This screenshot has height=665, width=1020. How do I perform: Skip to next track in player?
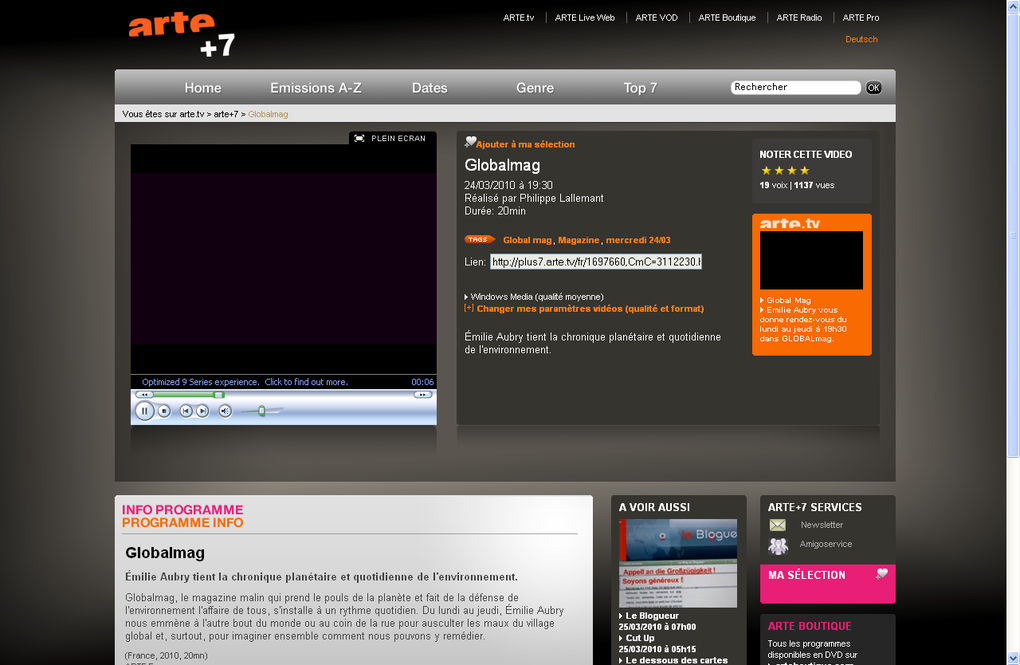pyautogui.click(x=203, y=411)
